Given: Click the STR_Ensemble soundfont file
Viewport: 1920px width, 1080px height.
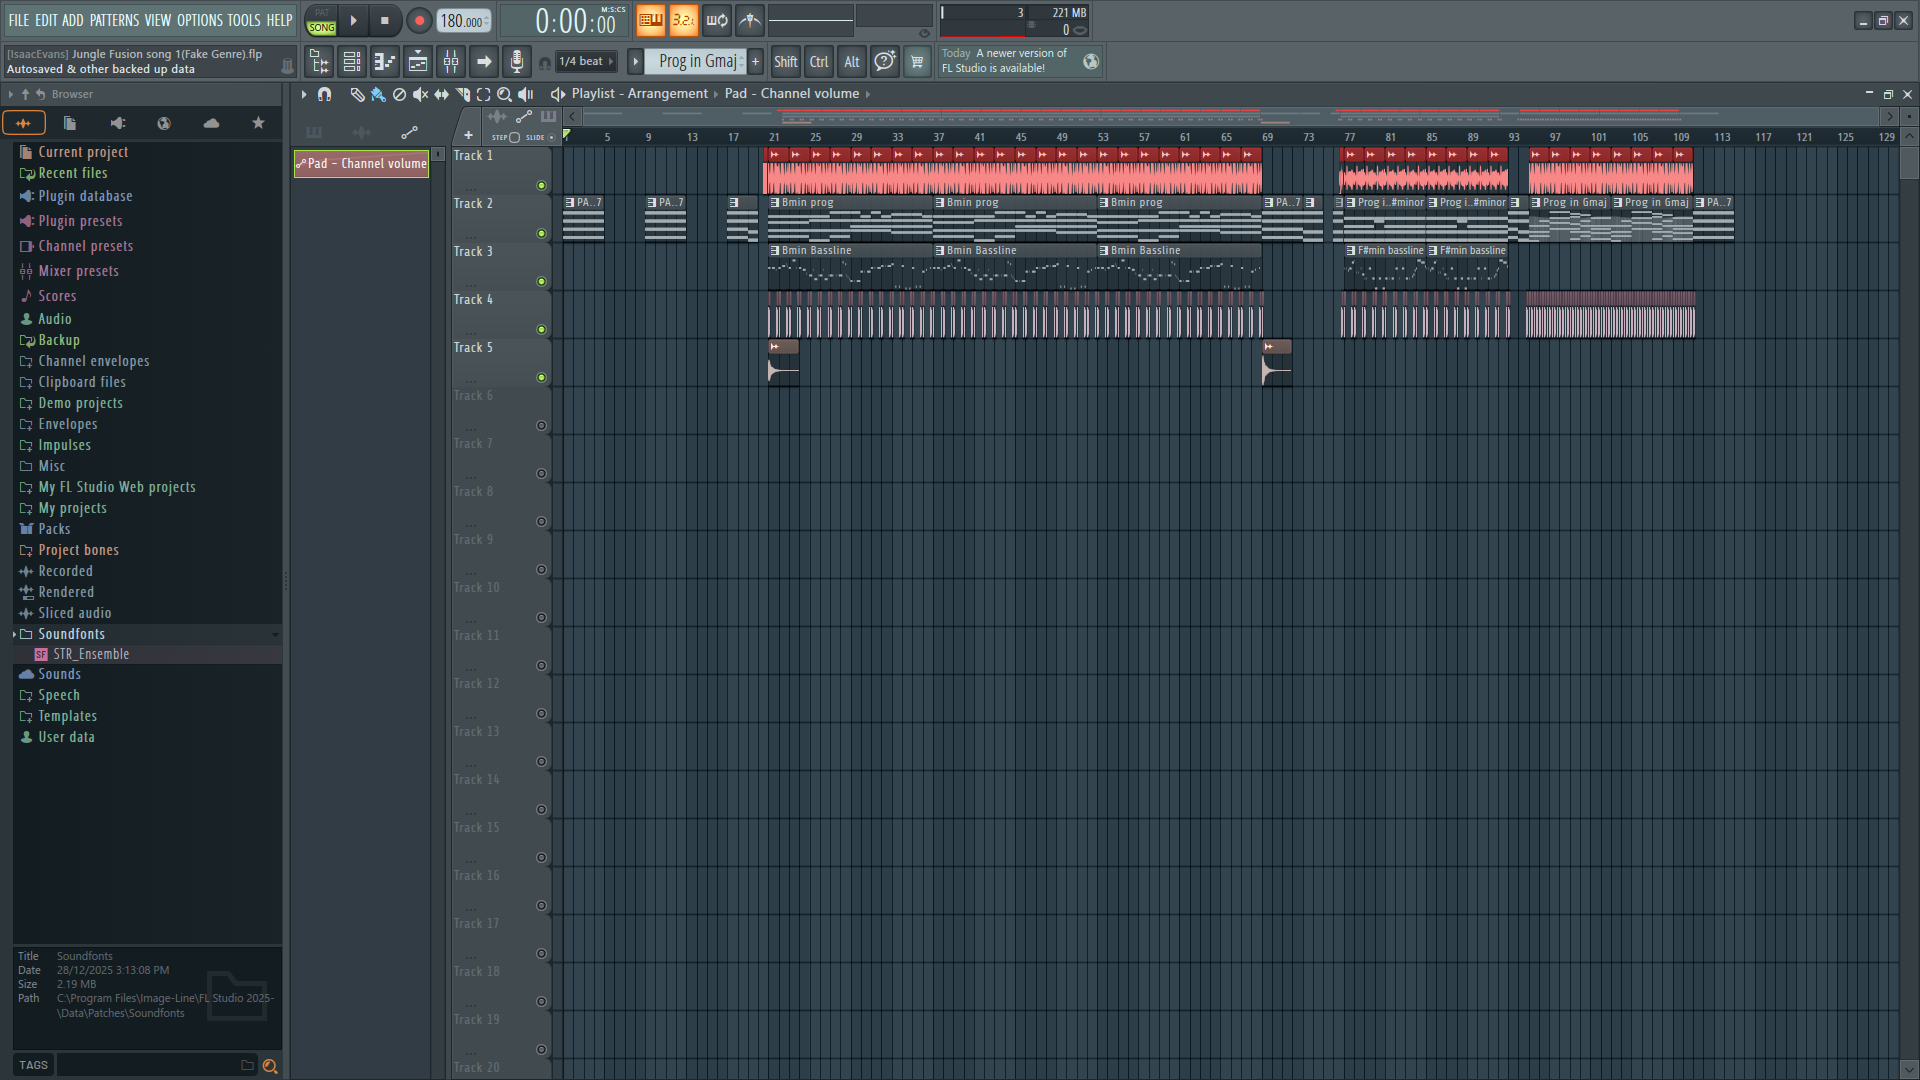Looking at the screenshot, I should point(91,654).
